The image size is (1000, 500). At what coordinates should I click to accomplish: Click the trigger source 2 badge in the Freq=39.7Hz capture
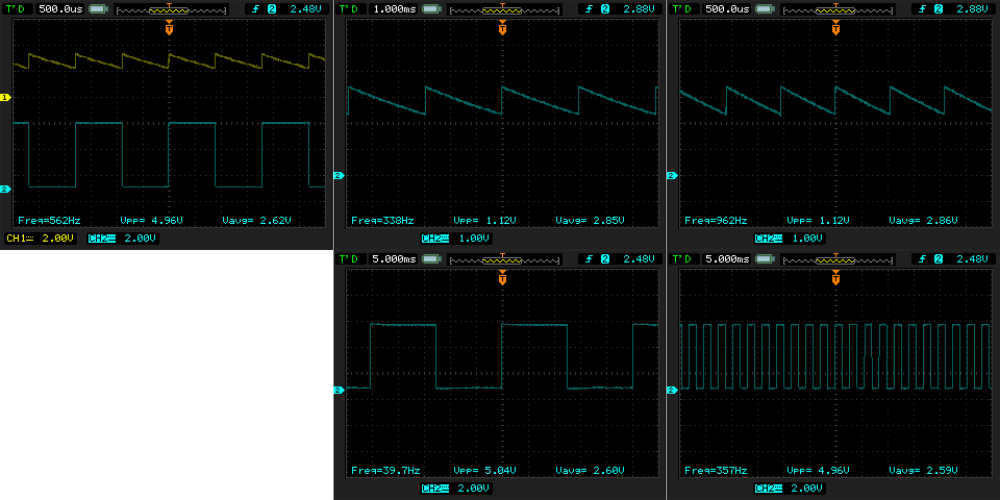tap(605, 259)
